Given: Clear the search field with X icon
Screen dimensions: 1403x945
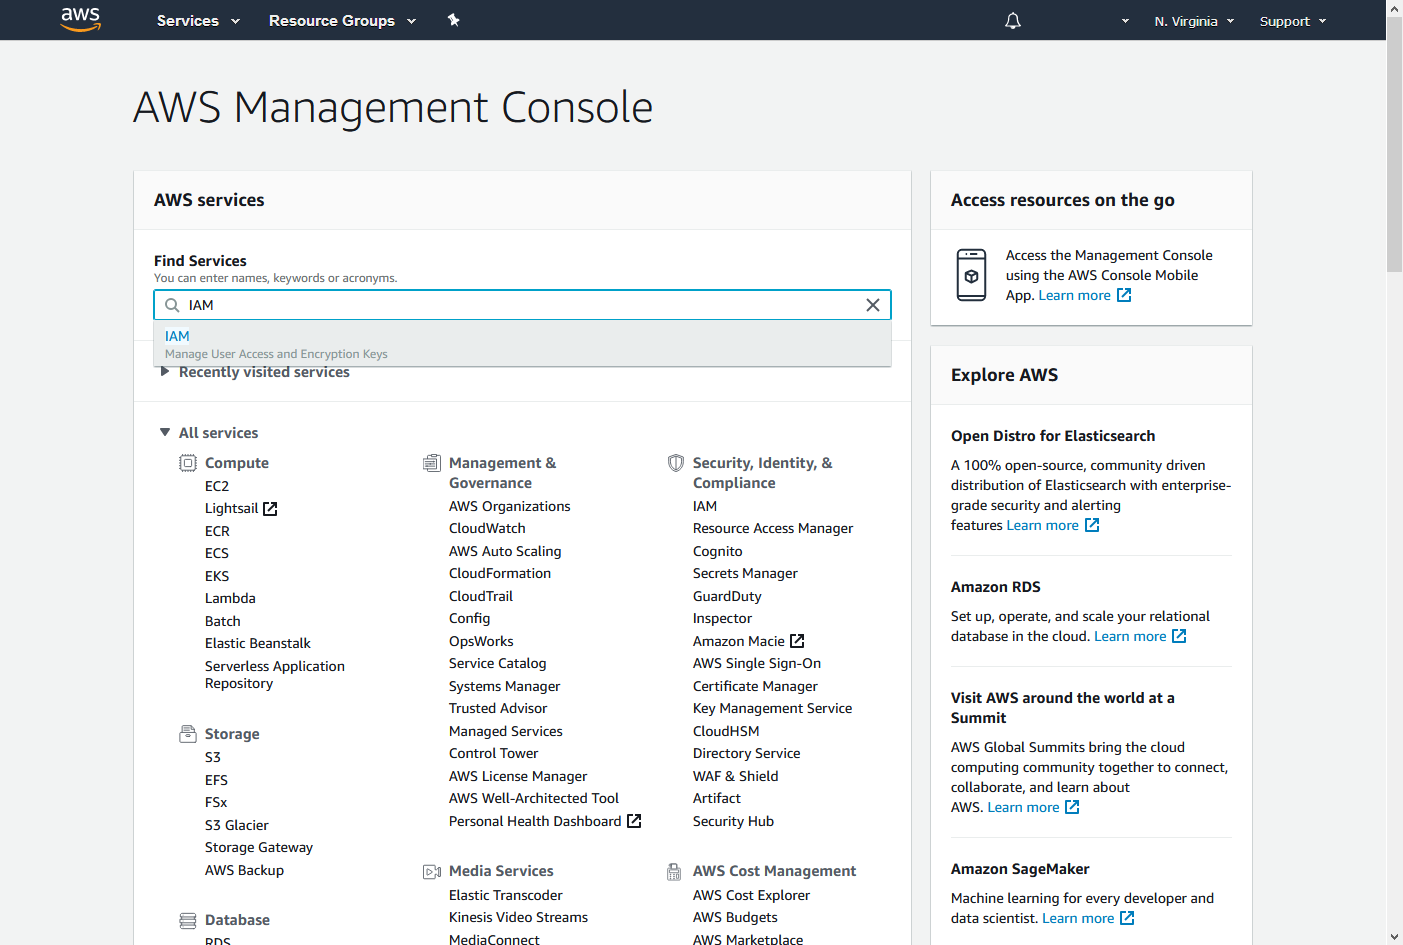Looking at the screenshot, I should point(873,305).
